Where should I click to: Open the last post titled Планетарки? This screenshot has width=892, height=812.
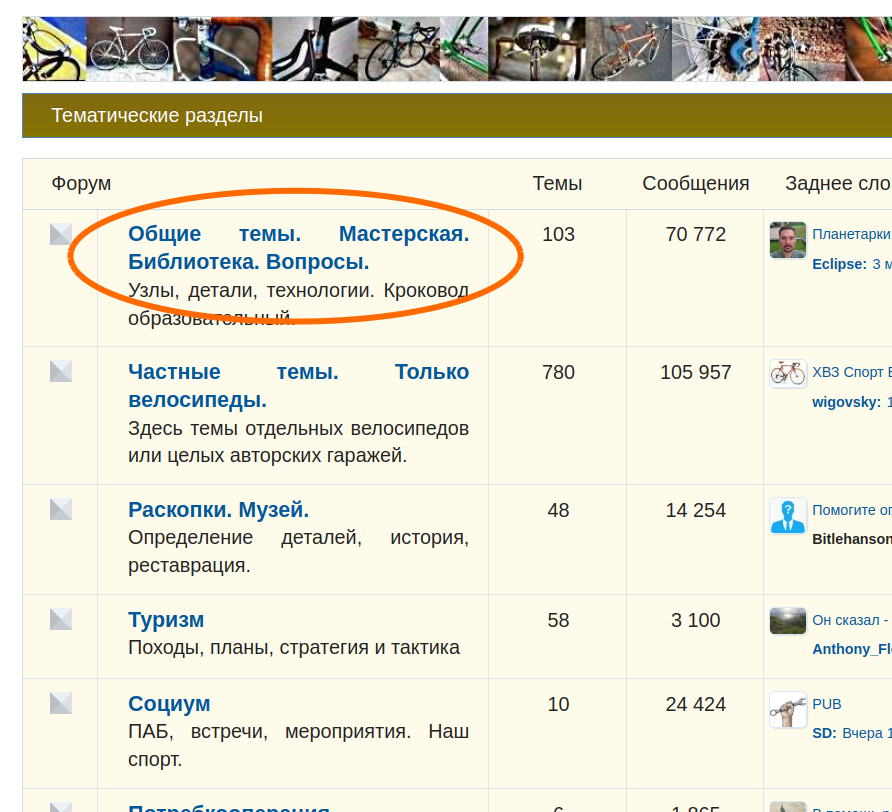[x=851, y=235]
